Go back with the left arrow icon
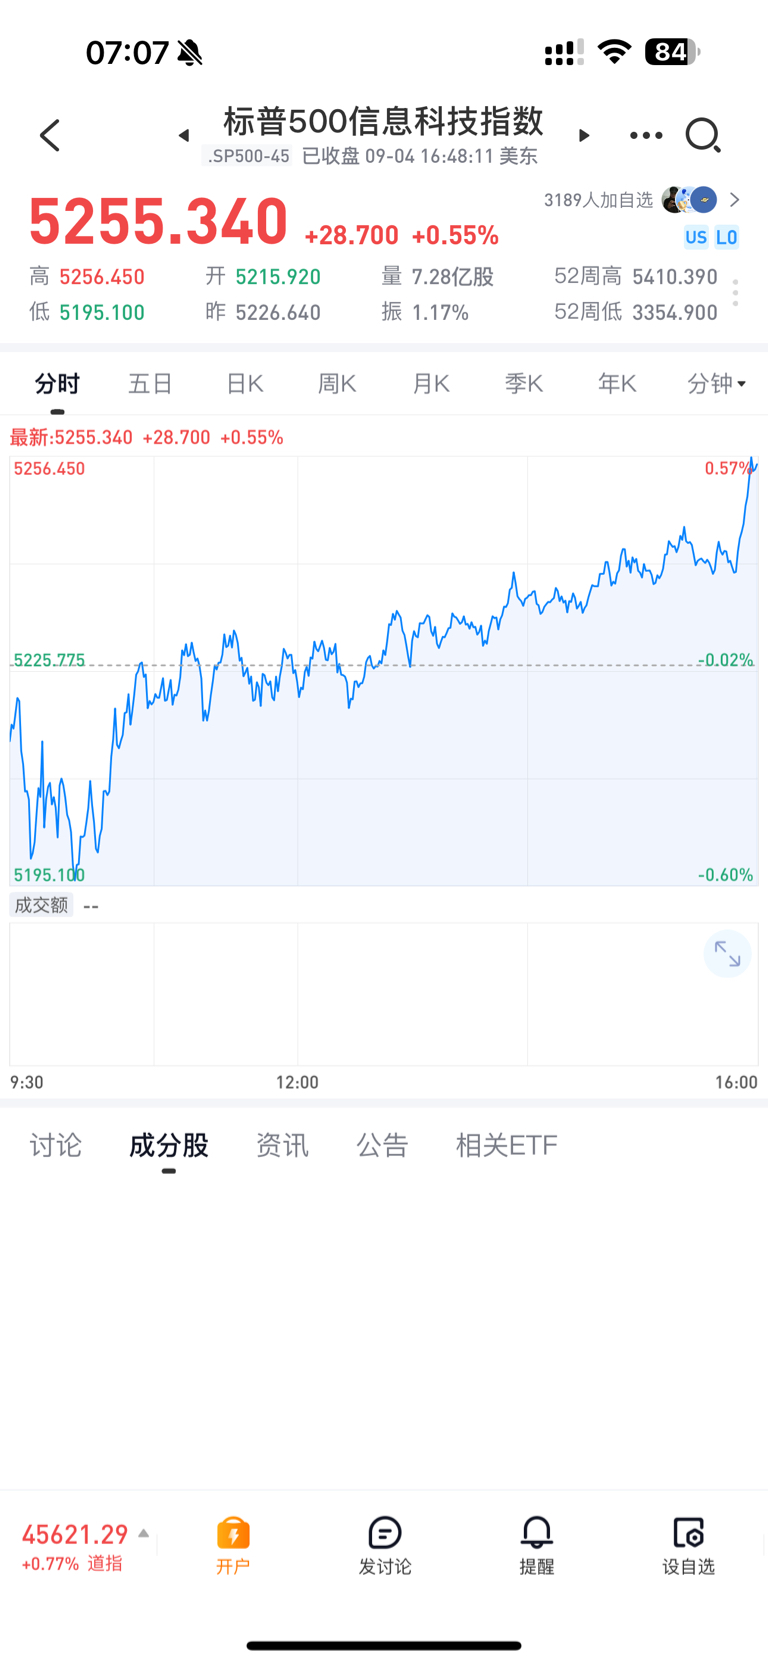 click(50, 135)
